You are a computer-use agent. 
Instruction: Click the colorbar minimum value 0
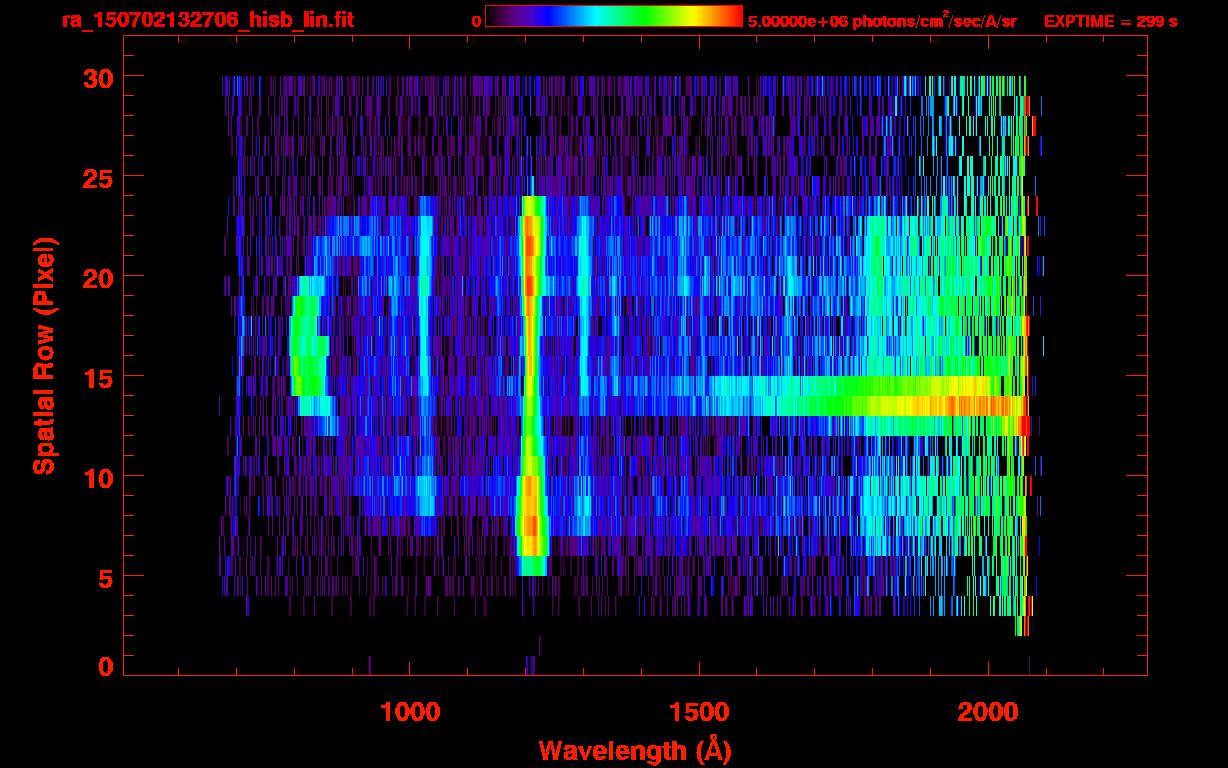point(476,21)
